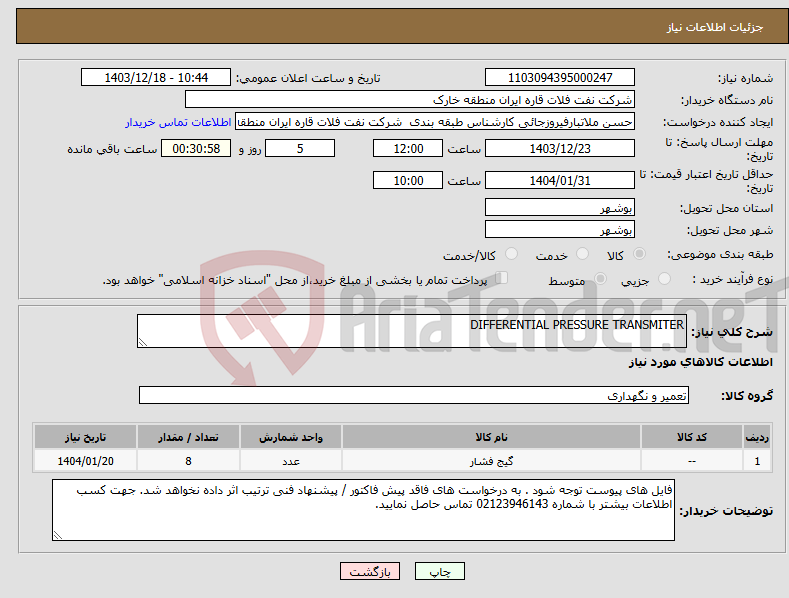Click the گروه کالا label
789x598 pixels.
[x=747, y=396]
